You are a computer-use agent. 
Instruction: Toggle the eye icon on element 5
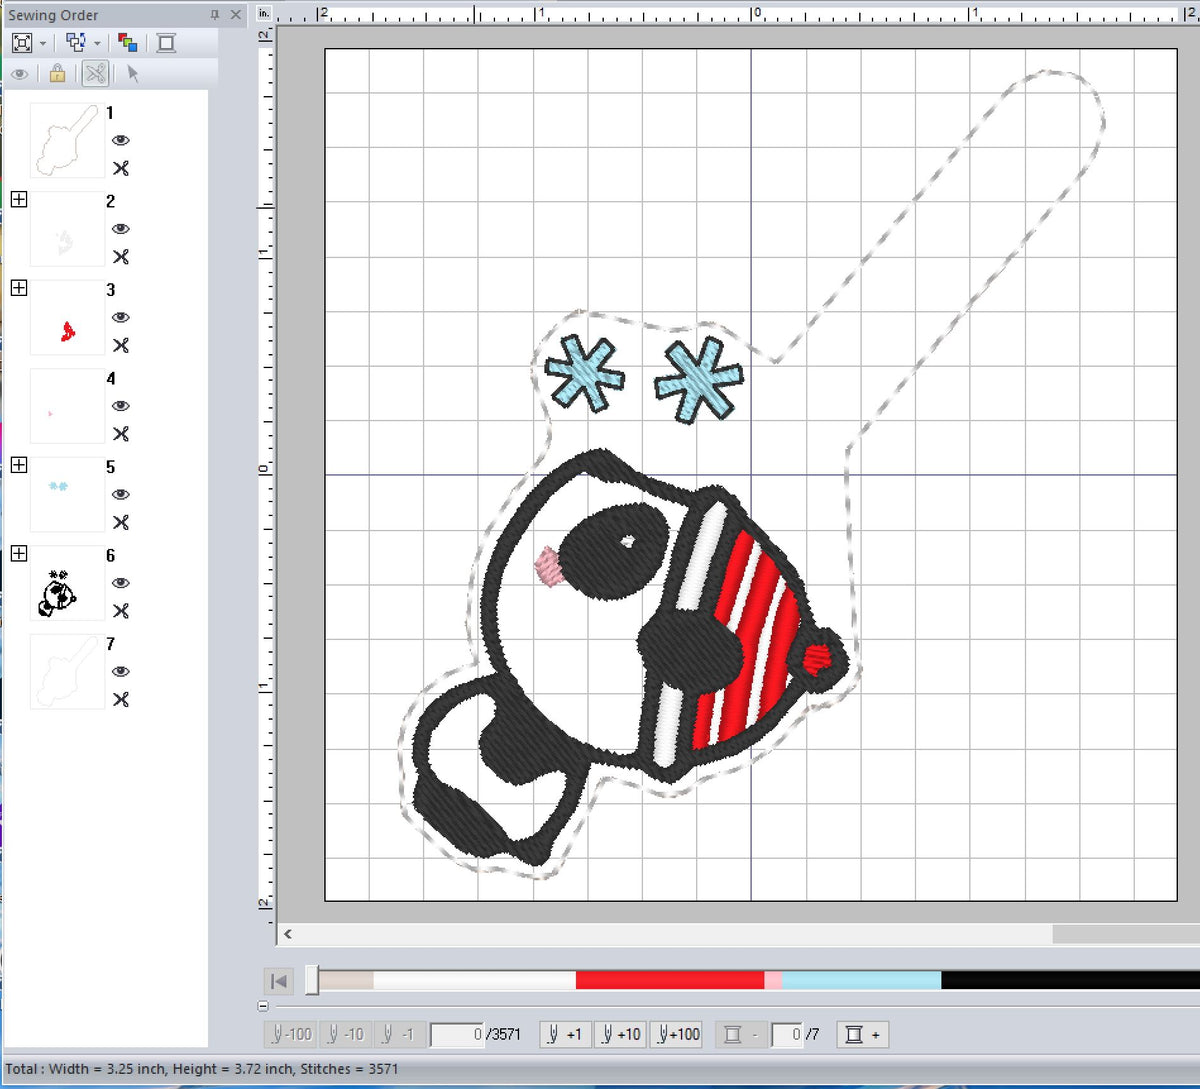(x=121, y=494)
